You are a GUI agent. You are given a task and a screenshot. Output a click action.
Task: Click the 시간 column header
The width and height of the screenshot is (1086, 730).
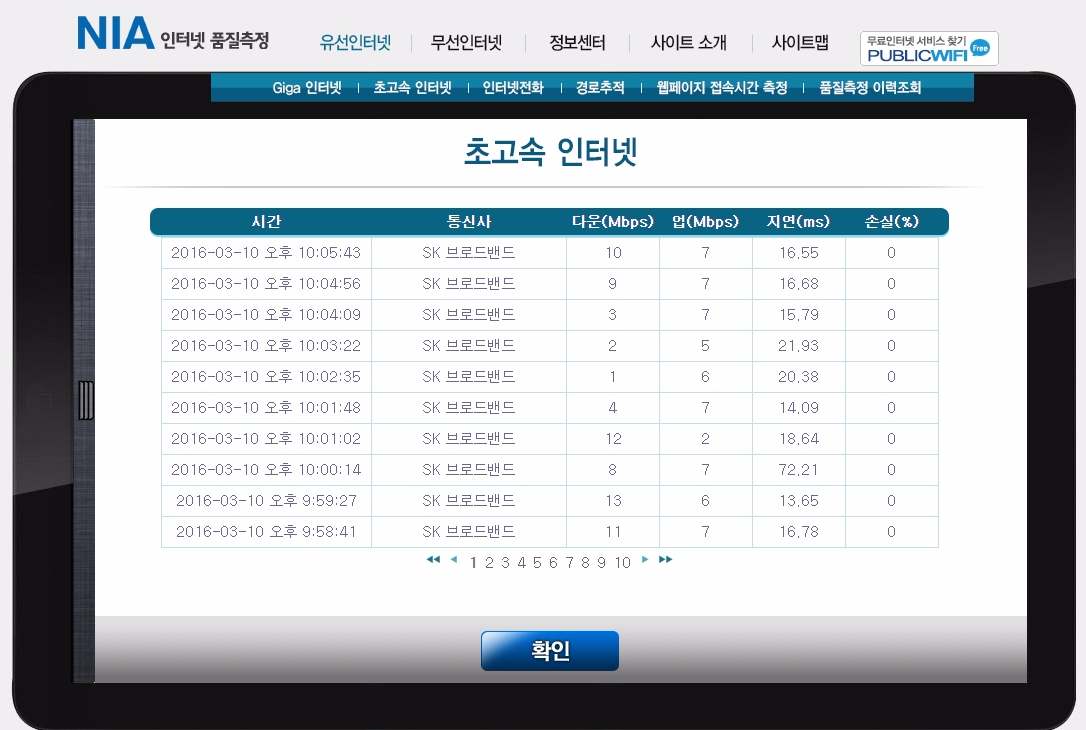point(266,222)
